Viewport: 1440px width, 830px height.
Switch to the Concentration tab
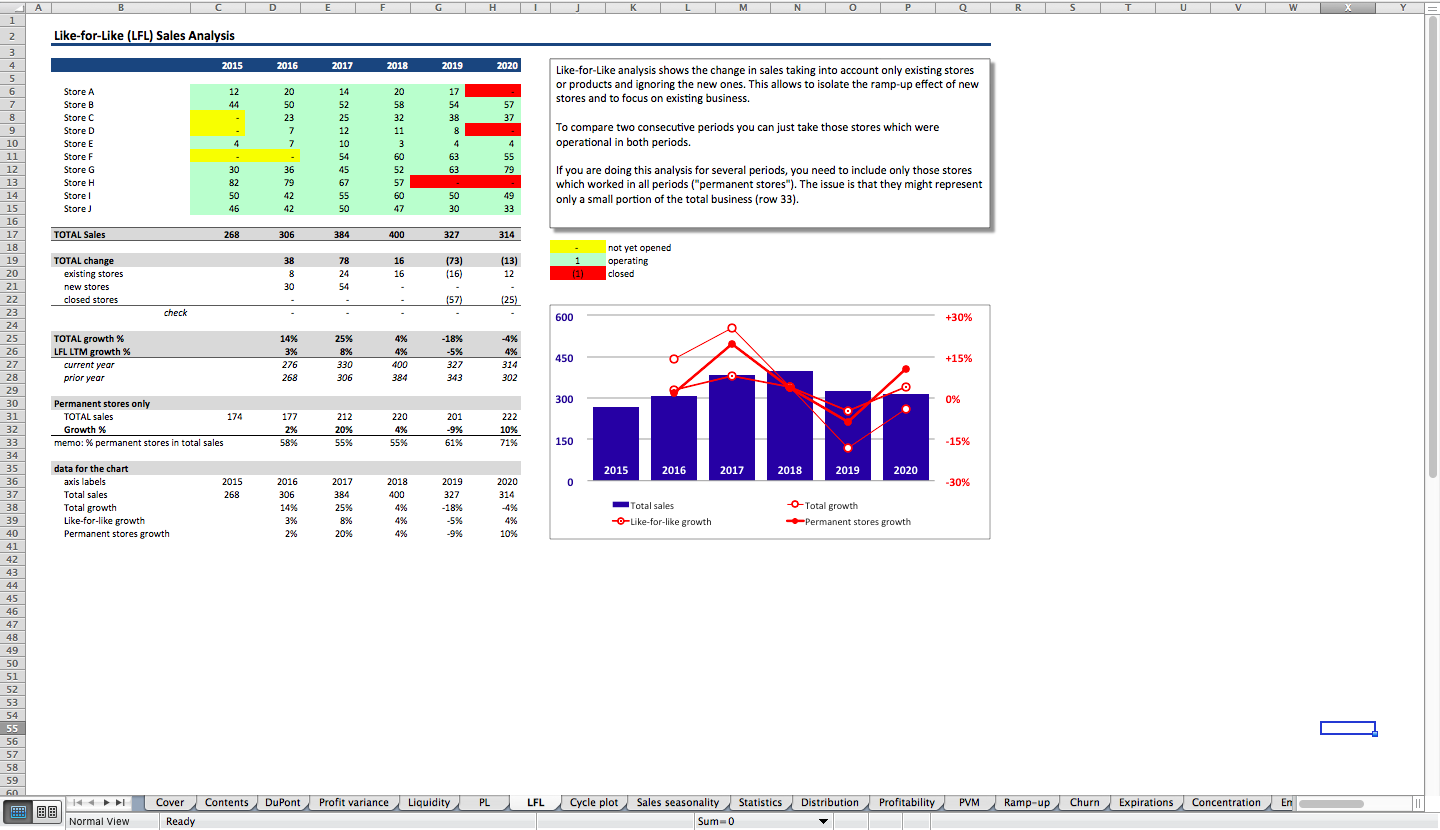(1226, 803)
